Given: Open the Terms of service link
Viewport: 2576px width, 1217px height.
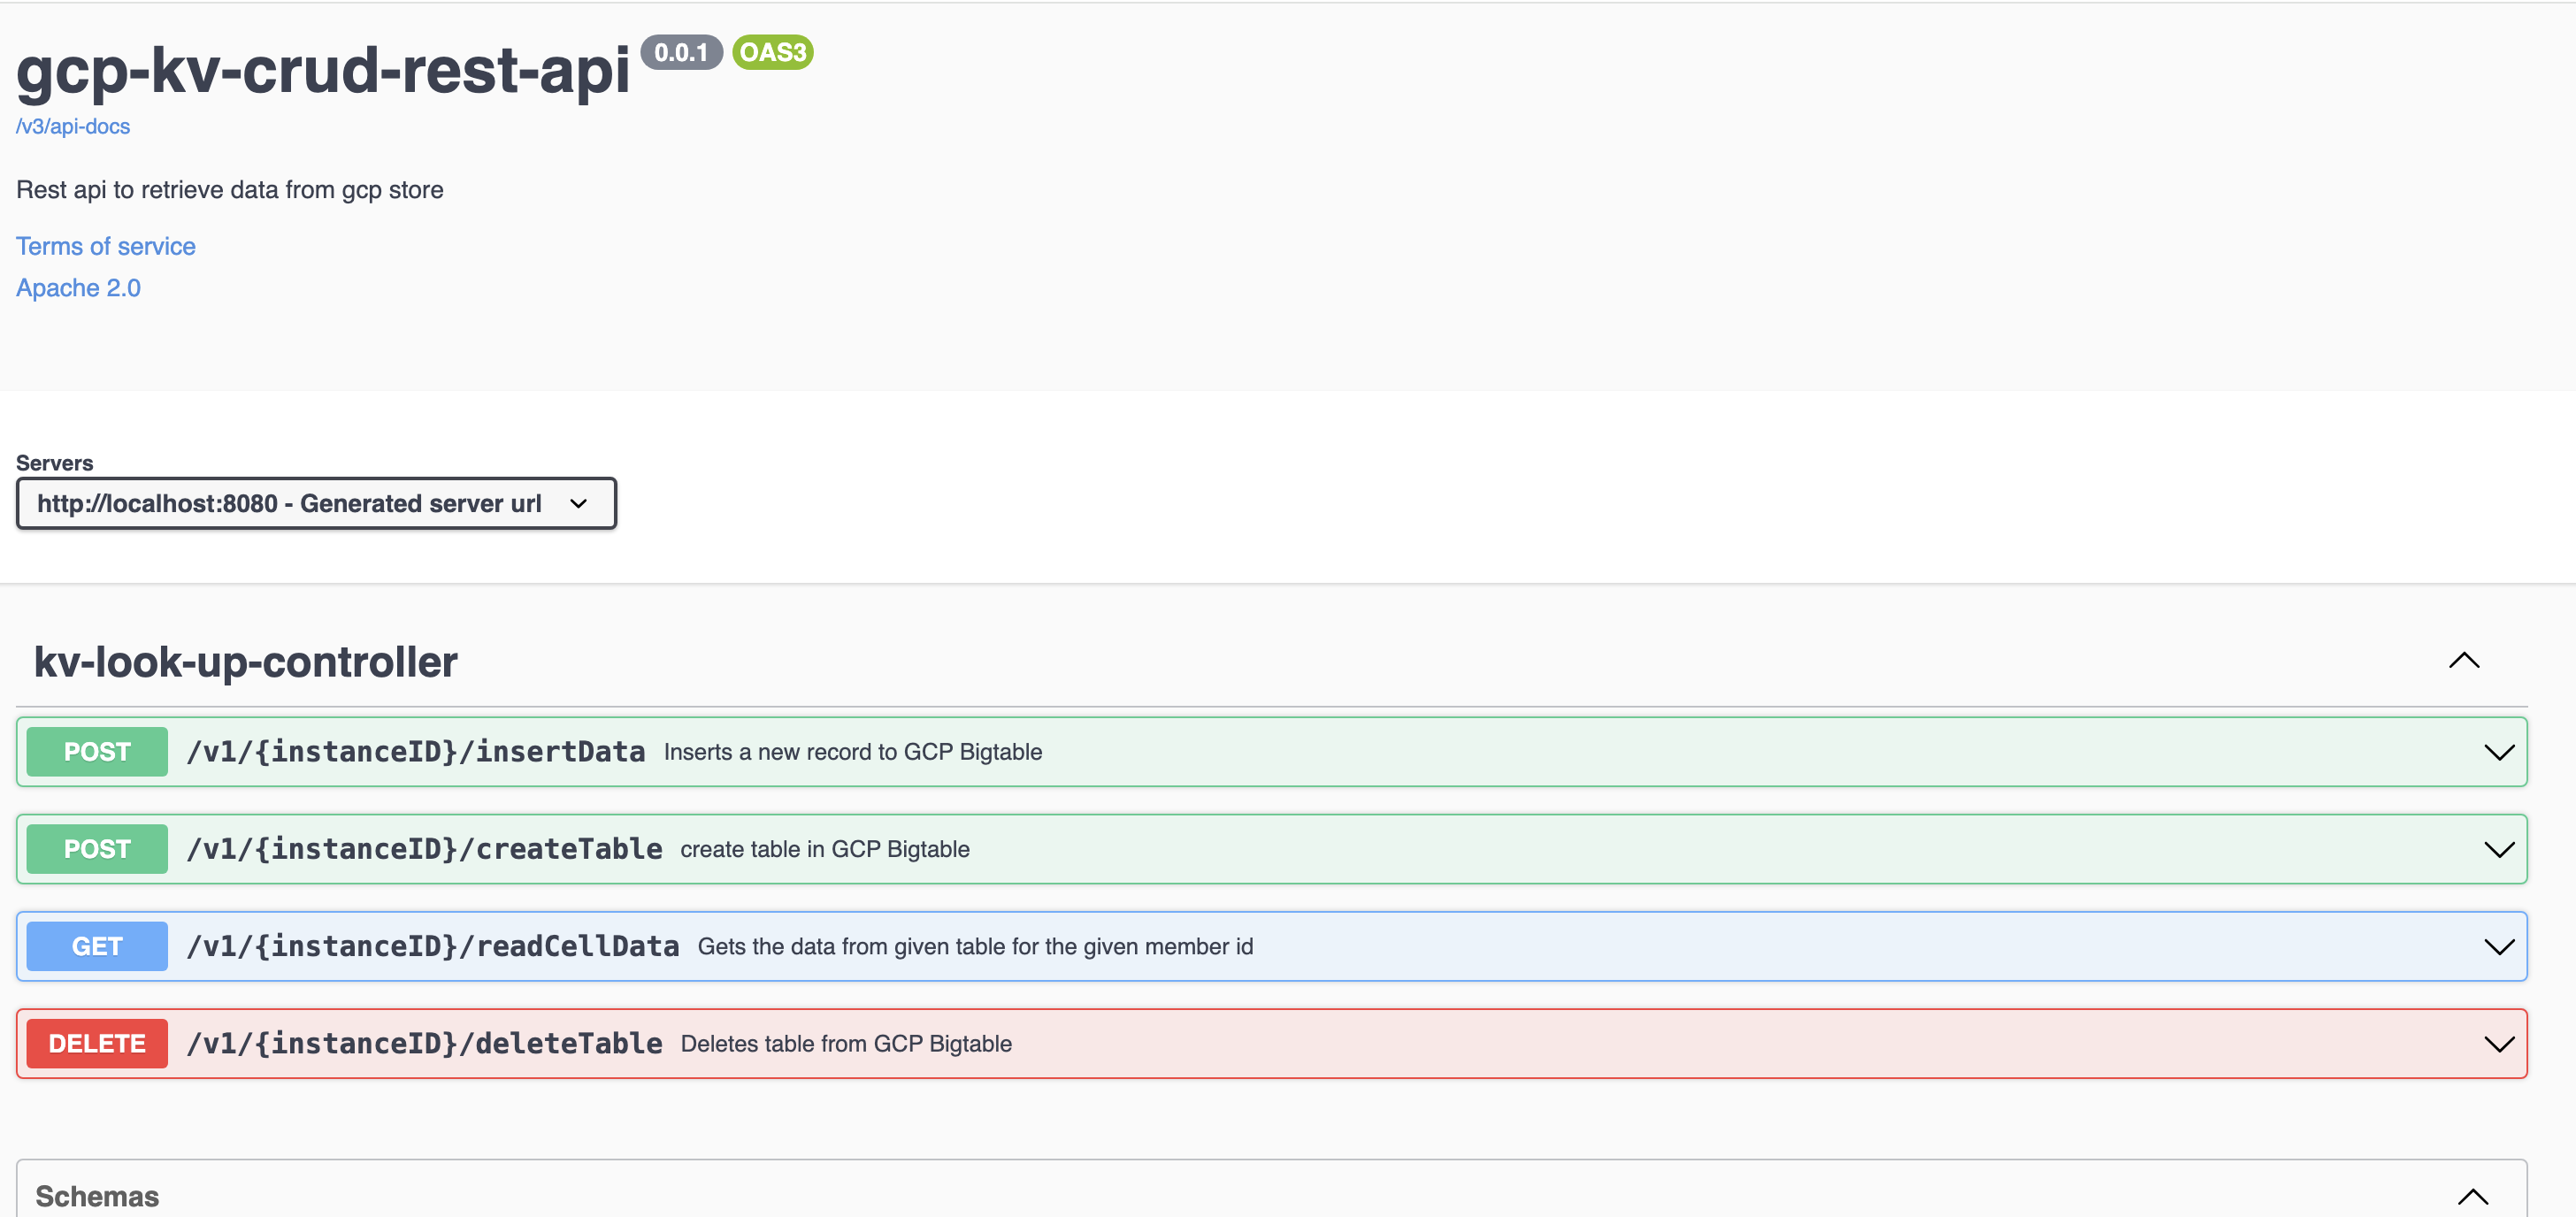Looking at the screenshot, I should [106, 246].
